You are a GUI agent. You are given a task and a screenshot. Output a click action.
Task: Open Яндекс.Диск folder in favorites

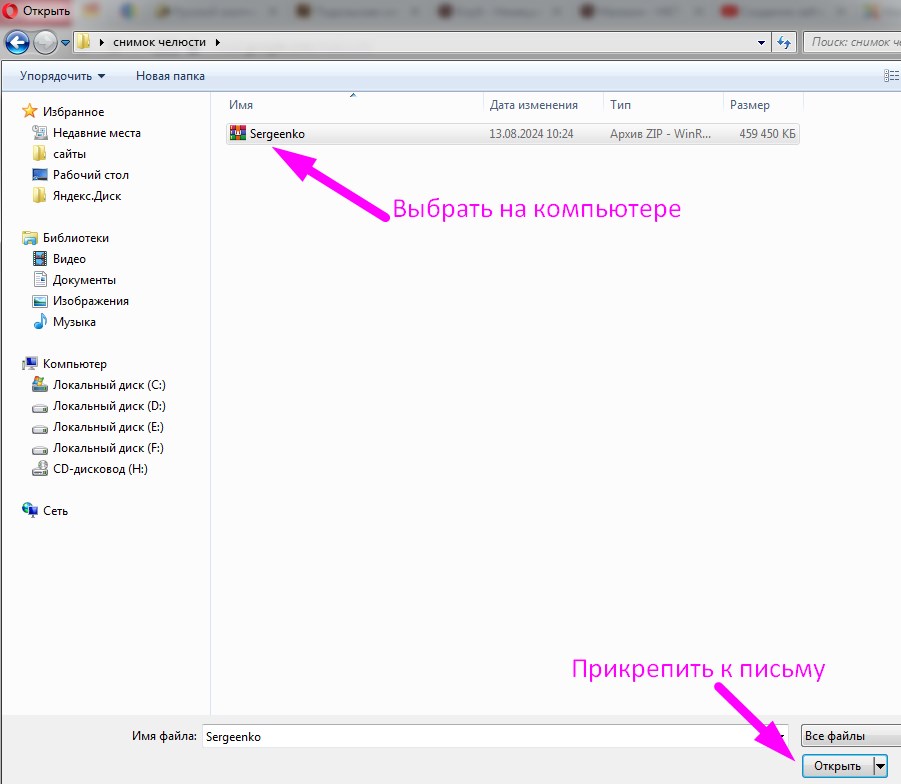(86, 196)
